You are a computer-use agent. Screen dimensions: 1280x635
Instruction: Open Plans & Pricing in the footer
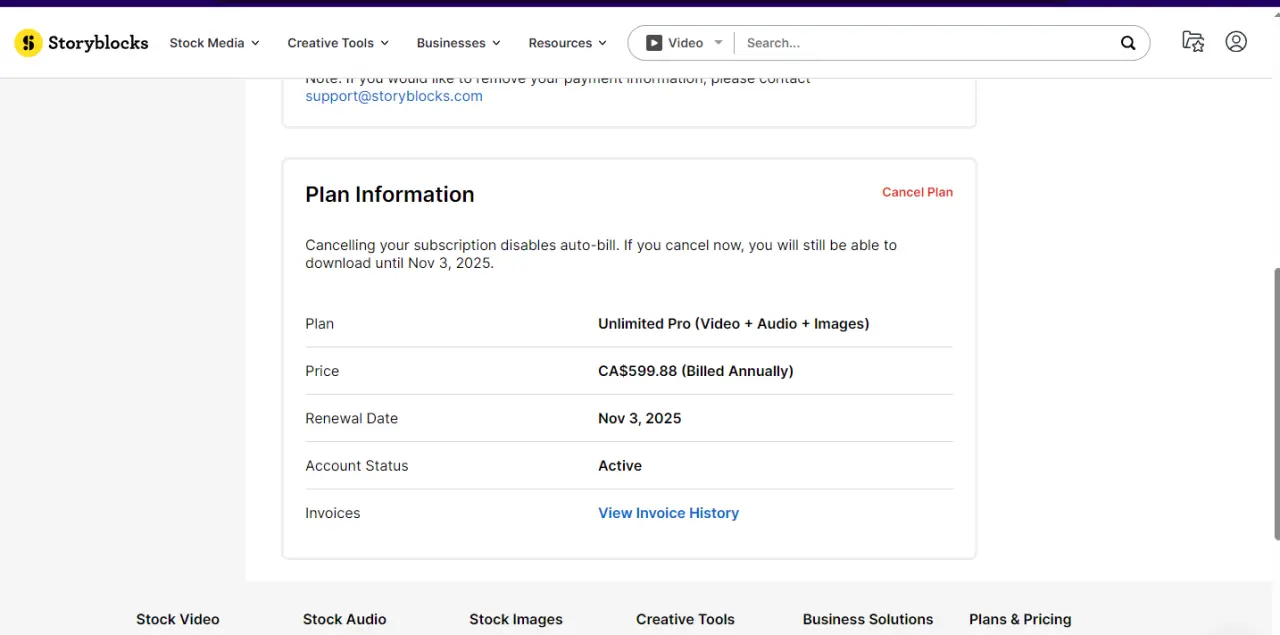point(1020,619)
